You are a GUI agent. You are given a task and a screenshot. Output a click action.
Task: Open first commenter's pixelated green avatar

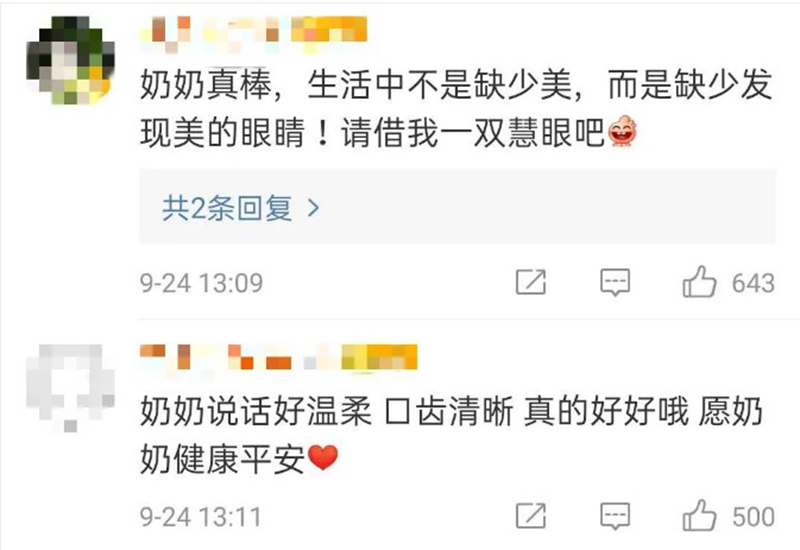click(70, 60)
